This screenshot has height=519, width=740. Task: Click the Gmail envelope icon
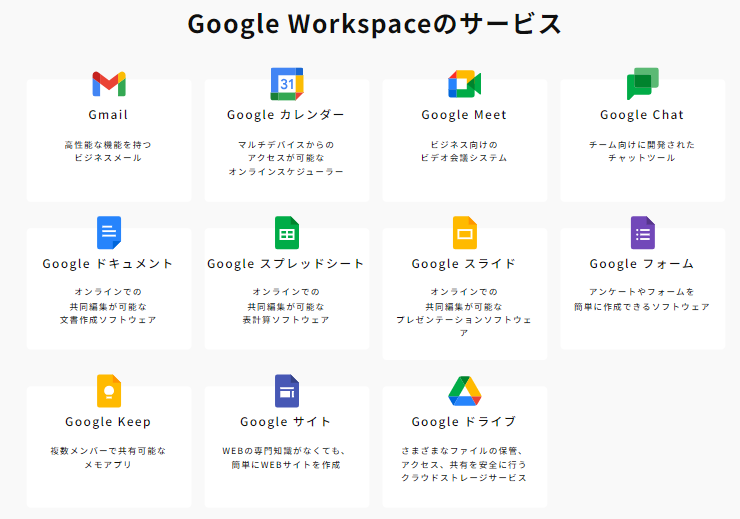point(109,84)
